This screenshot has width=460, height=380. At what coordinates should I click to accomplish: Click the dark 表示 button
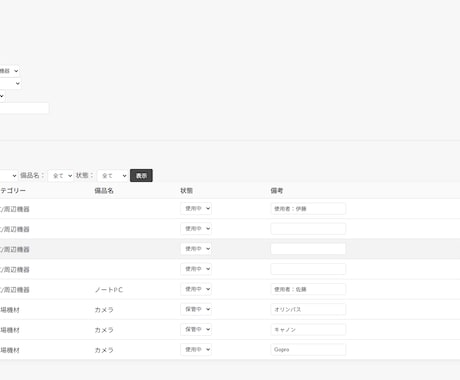tap(141, 176)
